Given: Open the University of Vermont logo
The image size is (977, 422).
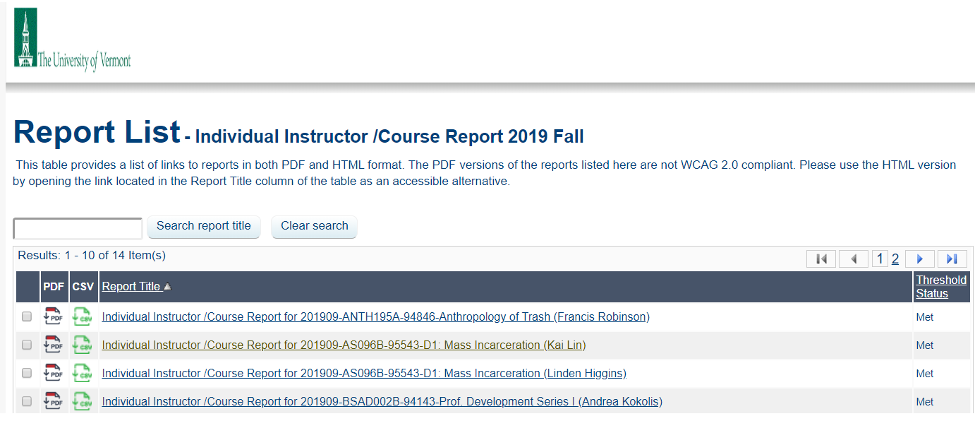Looking at the screenshot, I should pos(72,40).
